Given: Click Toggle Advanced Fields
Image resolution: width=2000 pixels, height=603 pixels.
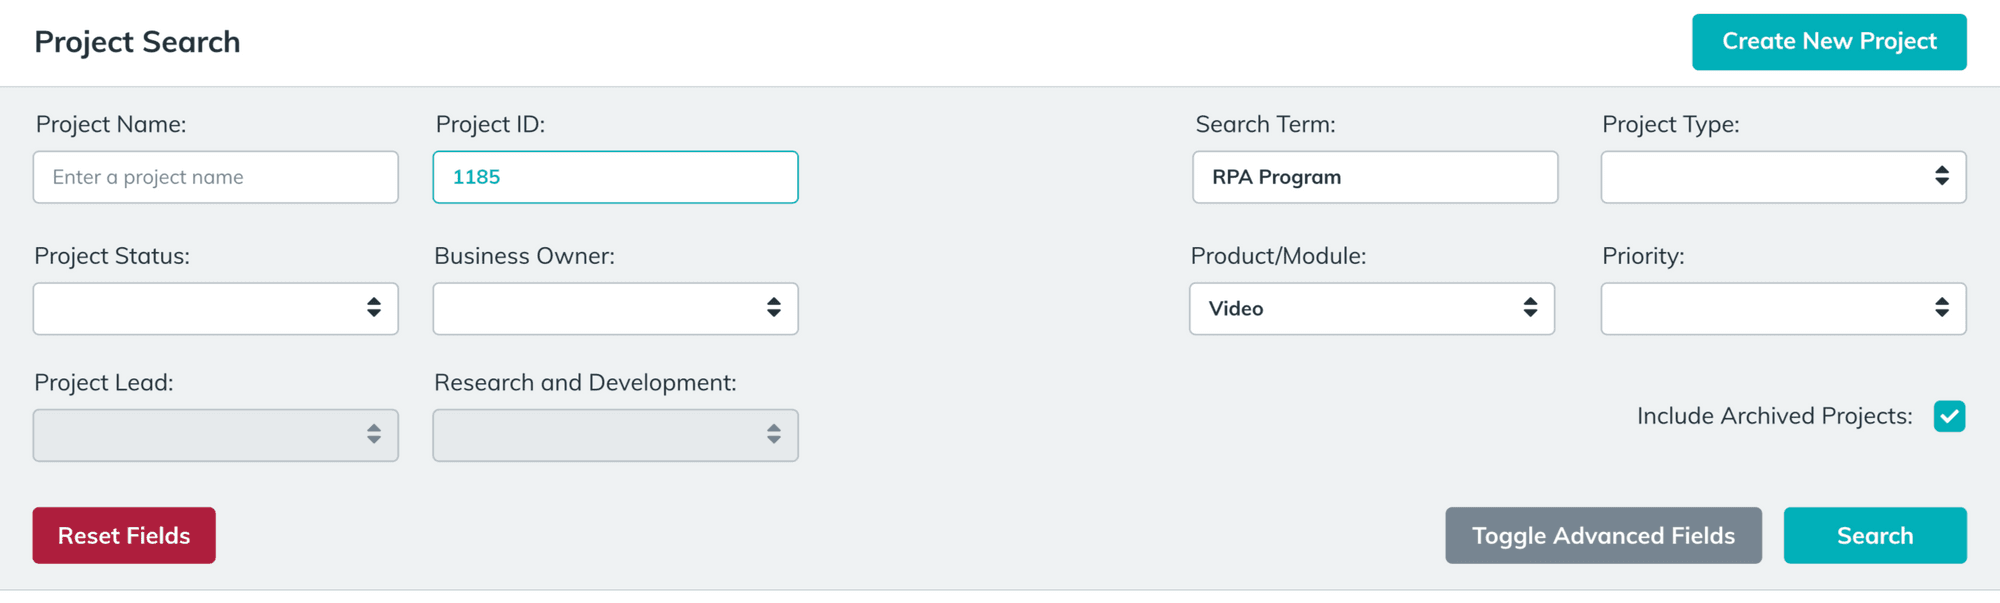Looking at the screenshot, I should click(x=1603, y=536).
